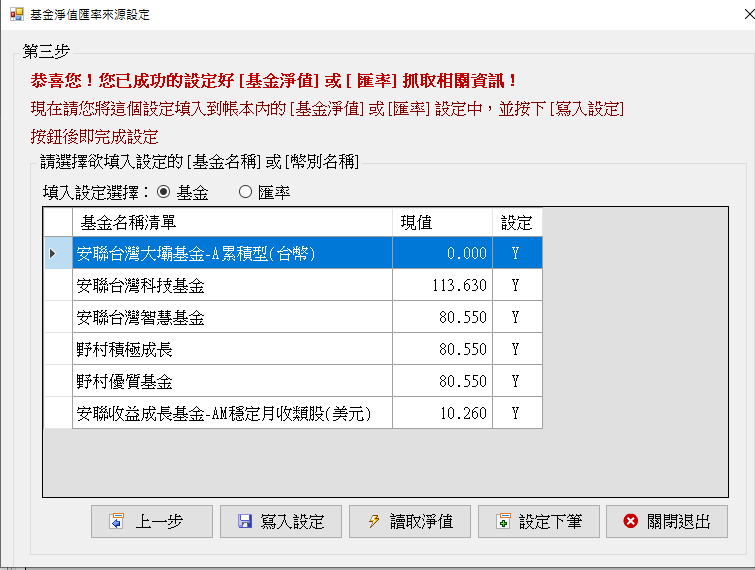This screenshot has width=755, height=570.
Task: Click row header of 野村積極成長
Action: point(58,349)
